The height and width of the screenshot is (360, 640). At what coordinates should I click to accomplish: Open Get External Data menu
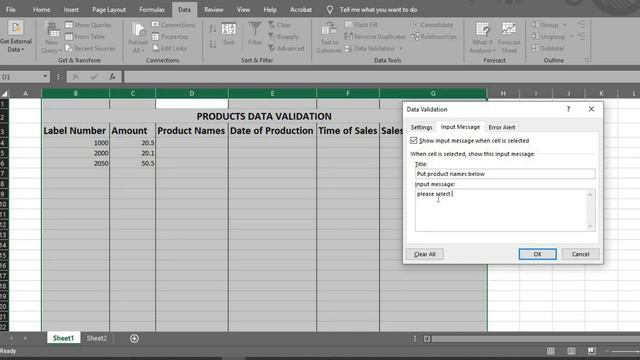[x=16, y=37]
